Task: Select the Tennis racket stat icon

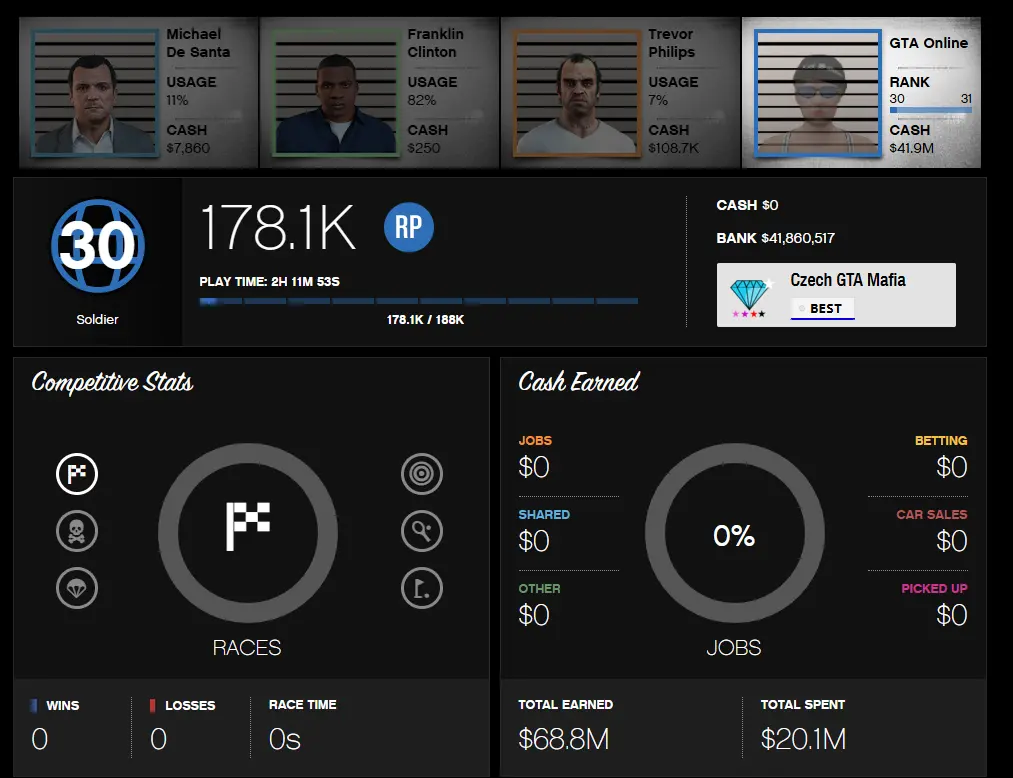Action: pyautogui.click(x=422, y=531)
